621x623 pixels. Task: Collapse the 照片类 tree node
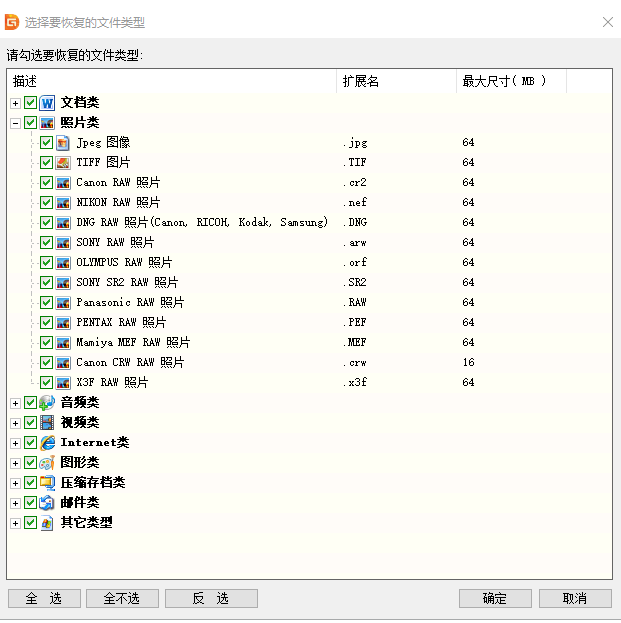pos(15,123)
